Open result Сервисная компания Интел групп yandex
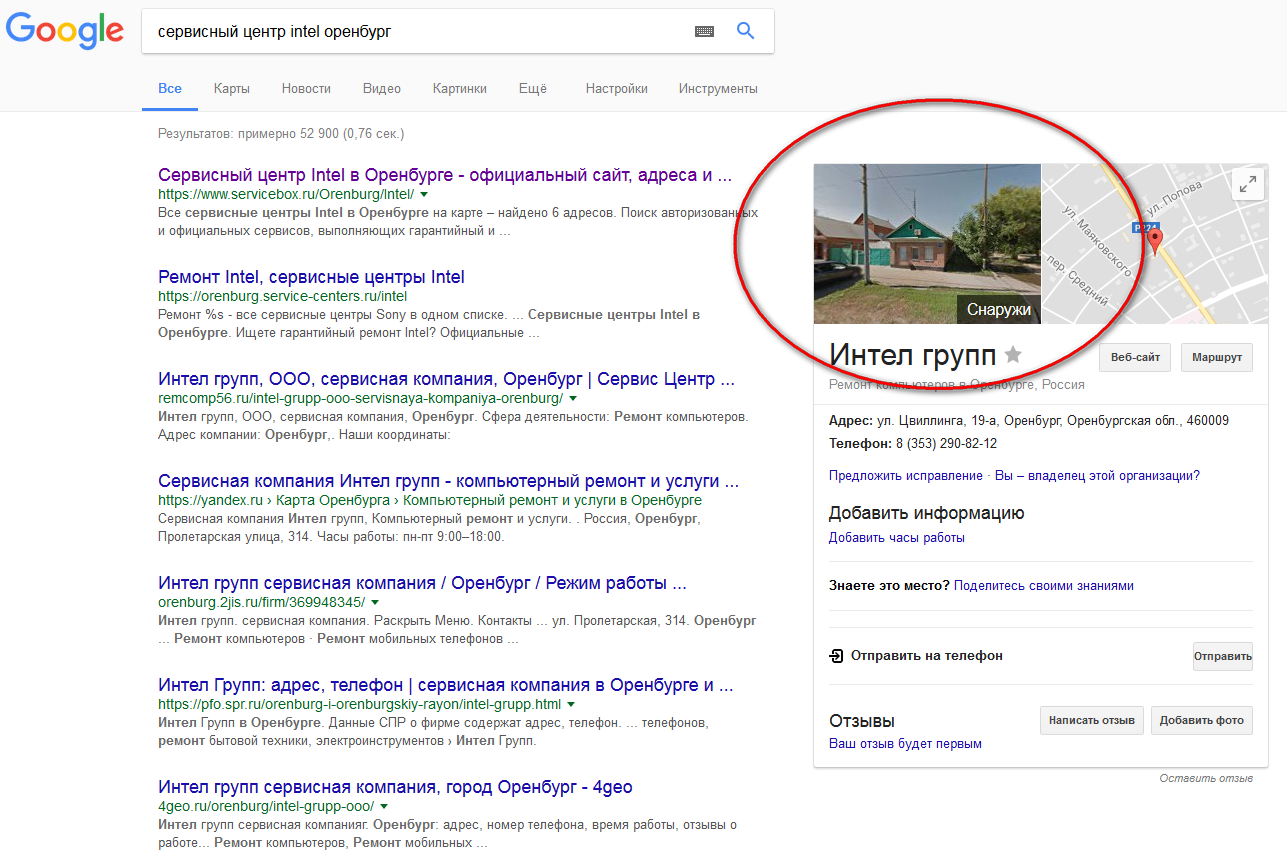The image size is (1287, 862). pyautogui.click(x=449, y=481)
